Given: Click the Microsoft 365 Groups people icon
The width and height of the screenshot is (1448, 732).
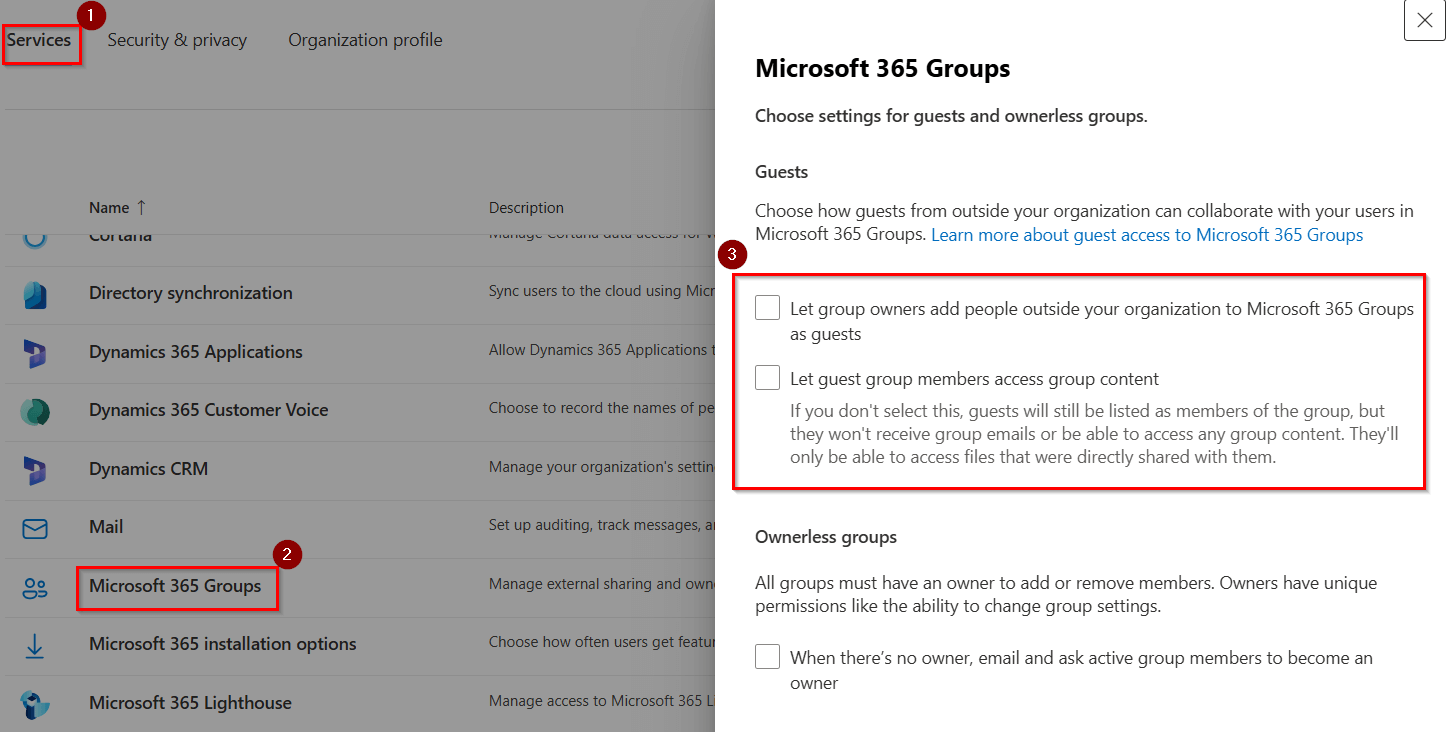Looking at the screenshot, I should pos(35,587).
